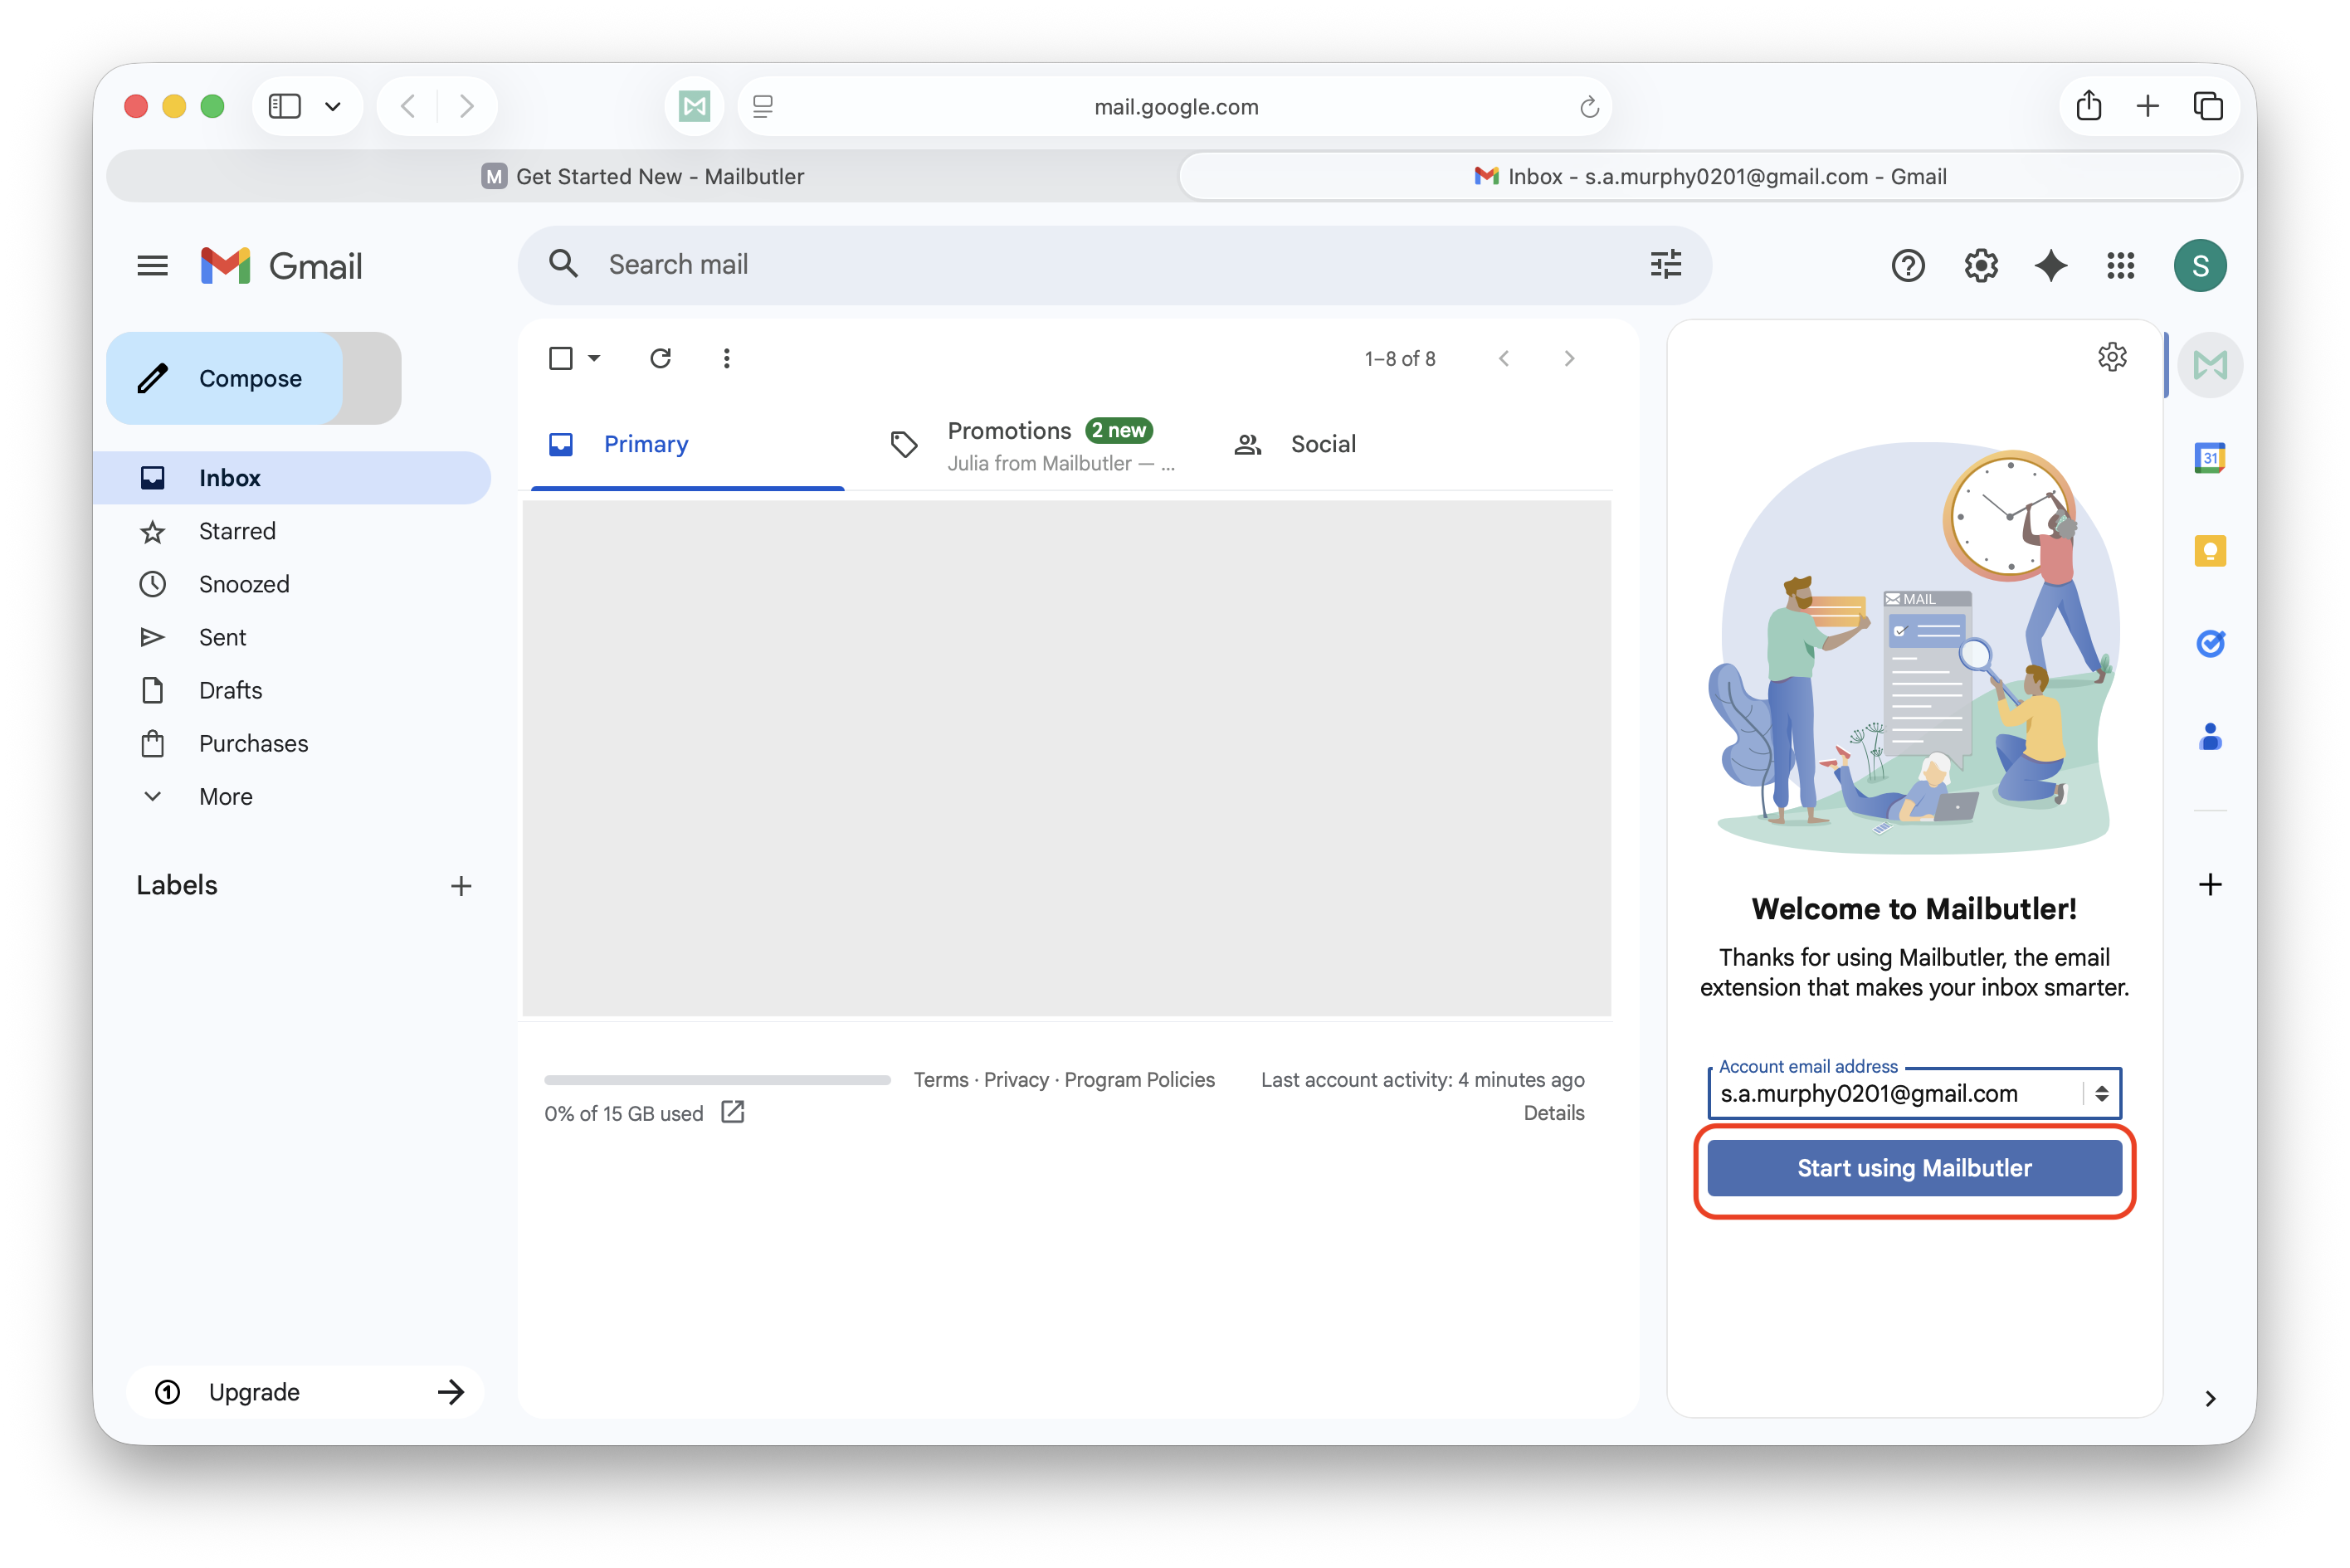This screenshot has height=1568, width=2350.
Task: Open storage management external link icon
Action: (733, 1112)
